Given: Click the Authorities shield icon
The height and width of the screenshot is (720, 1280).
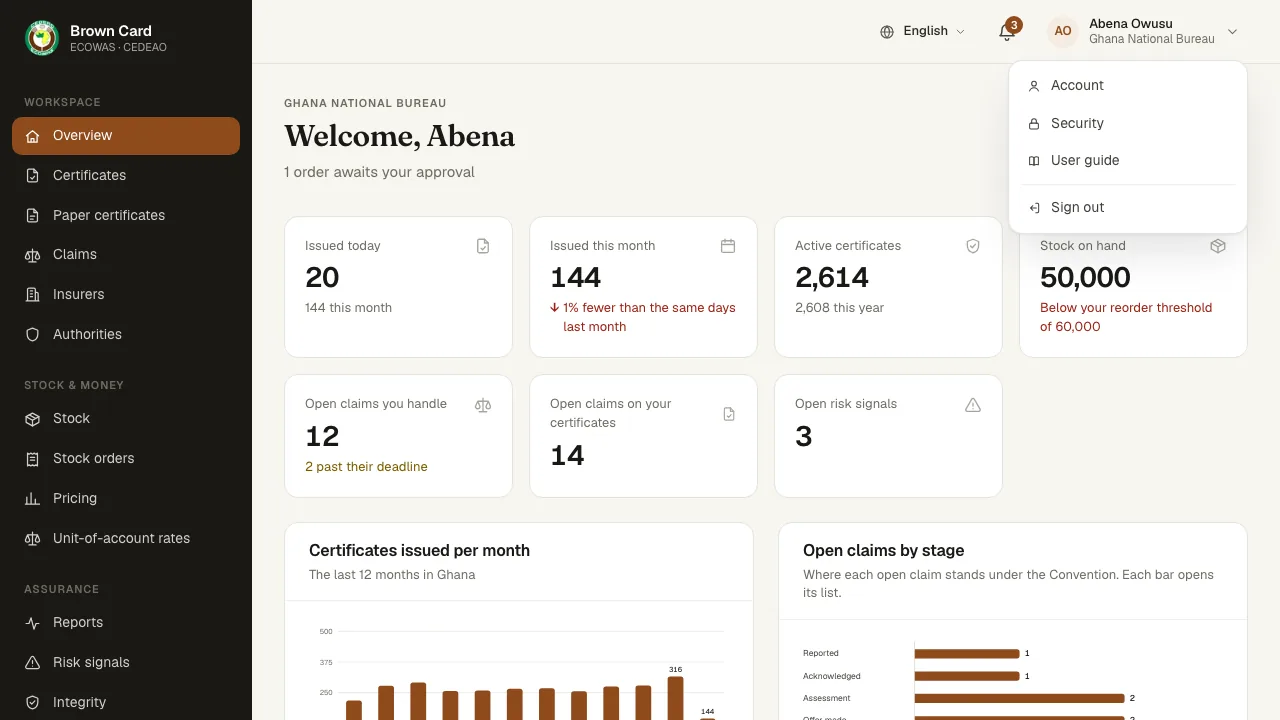Looking at the screenshot, I should tap(33, 335).
